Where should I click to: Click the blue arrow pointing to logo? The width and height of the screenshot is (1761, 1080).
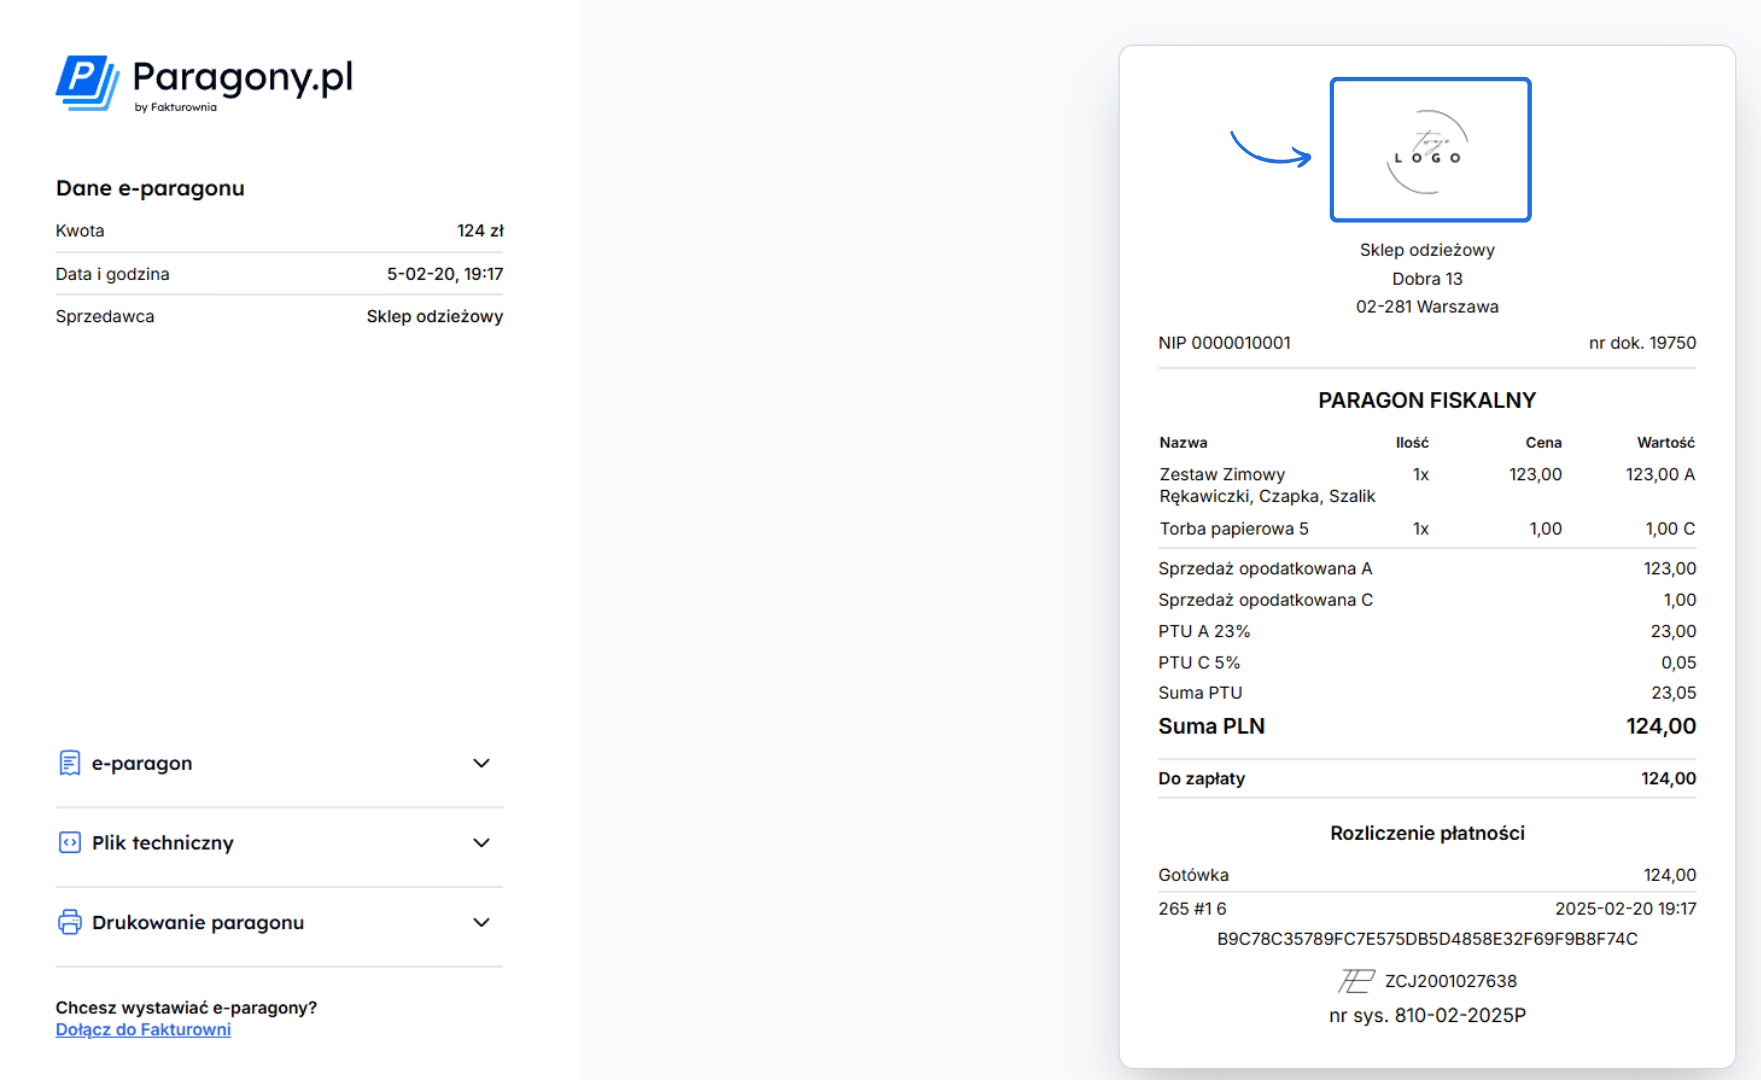pos(1270,150)
